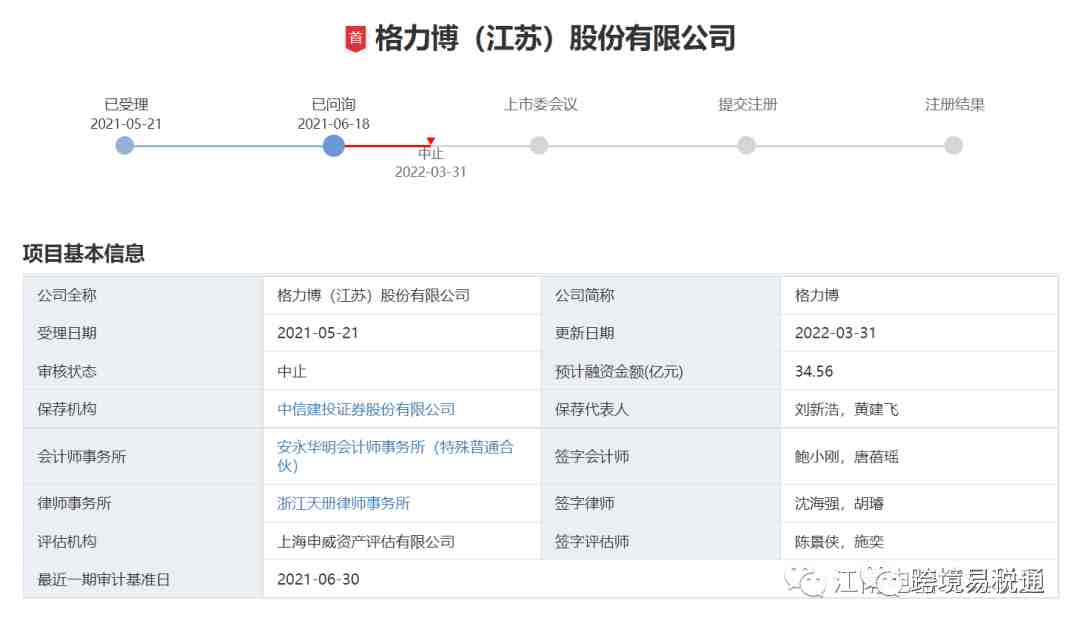Image resolution: width=1080 pixels, height=629 pixels.
Task: Click the 2022-03-31 date under 中止 marker
Action: click(430, 172)
